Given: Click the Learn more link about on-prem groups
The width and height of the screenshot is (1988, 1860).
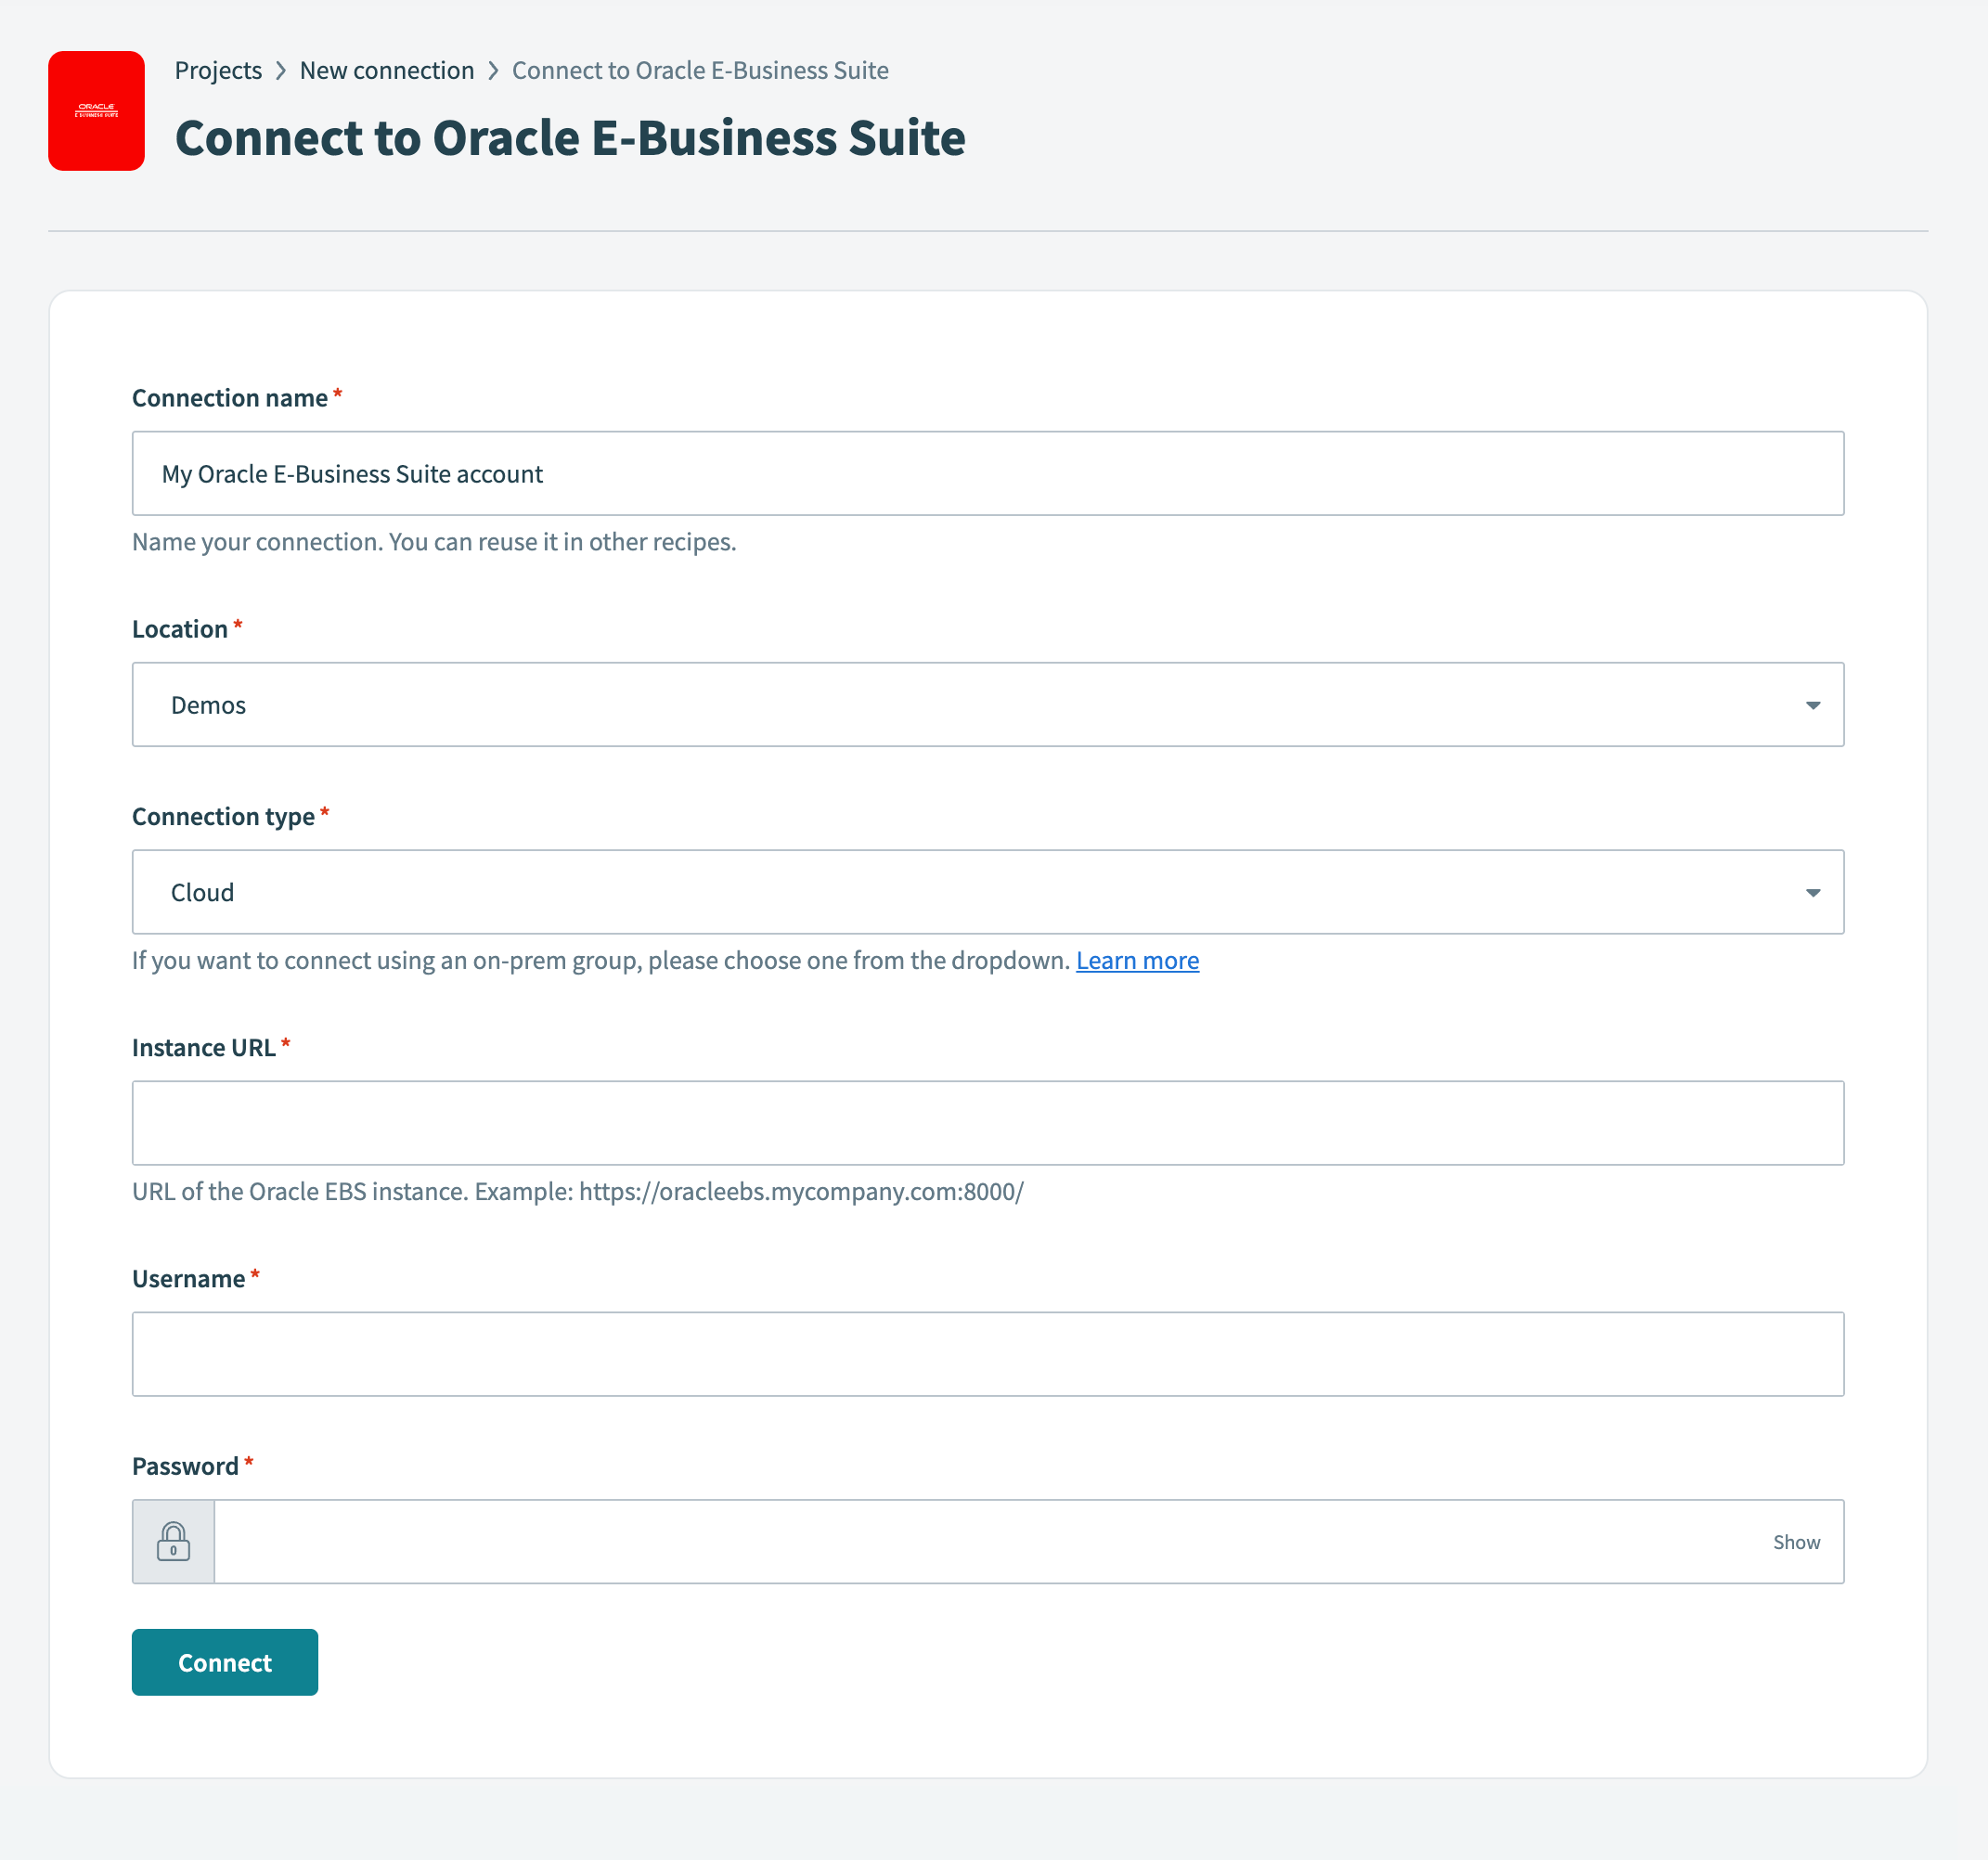Looking at the screenshot, I should (x=1136, y=960).
